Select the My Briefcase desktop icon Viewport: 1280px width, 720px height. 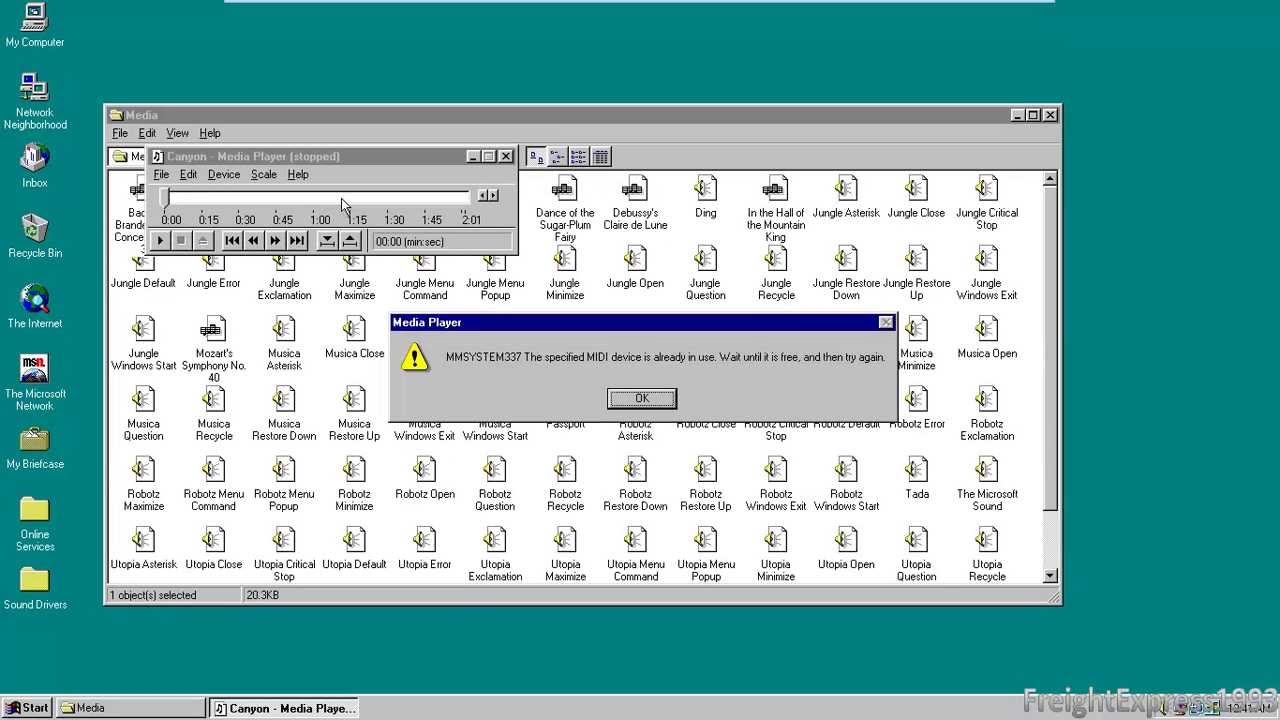35,448
